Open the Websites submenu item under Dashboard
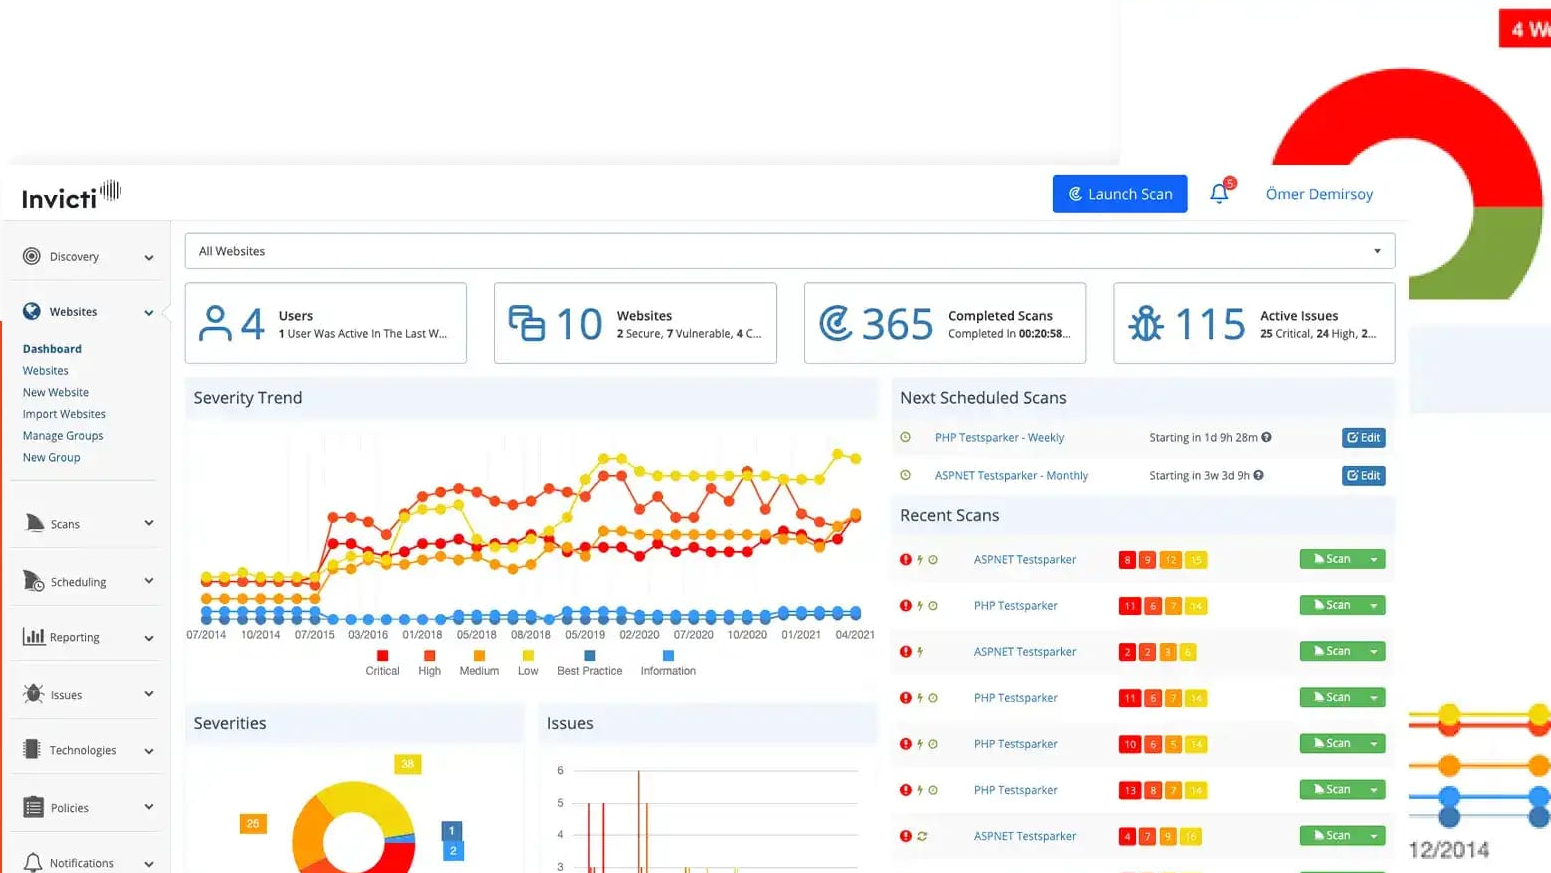This screenshot has height=873, width=1551. [x=45, y=370]
